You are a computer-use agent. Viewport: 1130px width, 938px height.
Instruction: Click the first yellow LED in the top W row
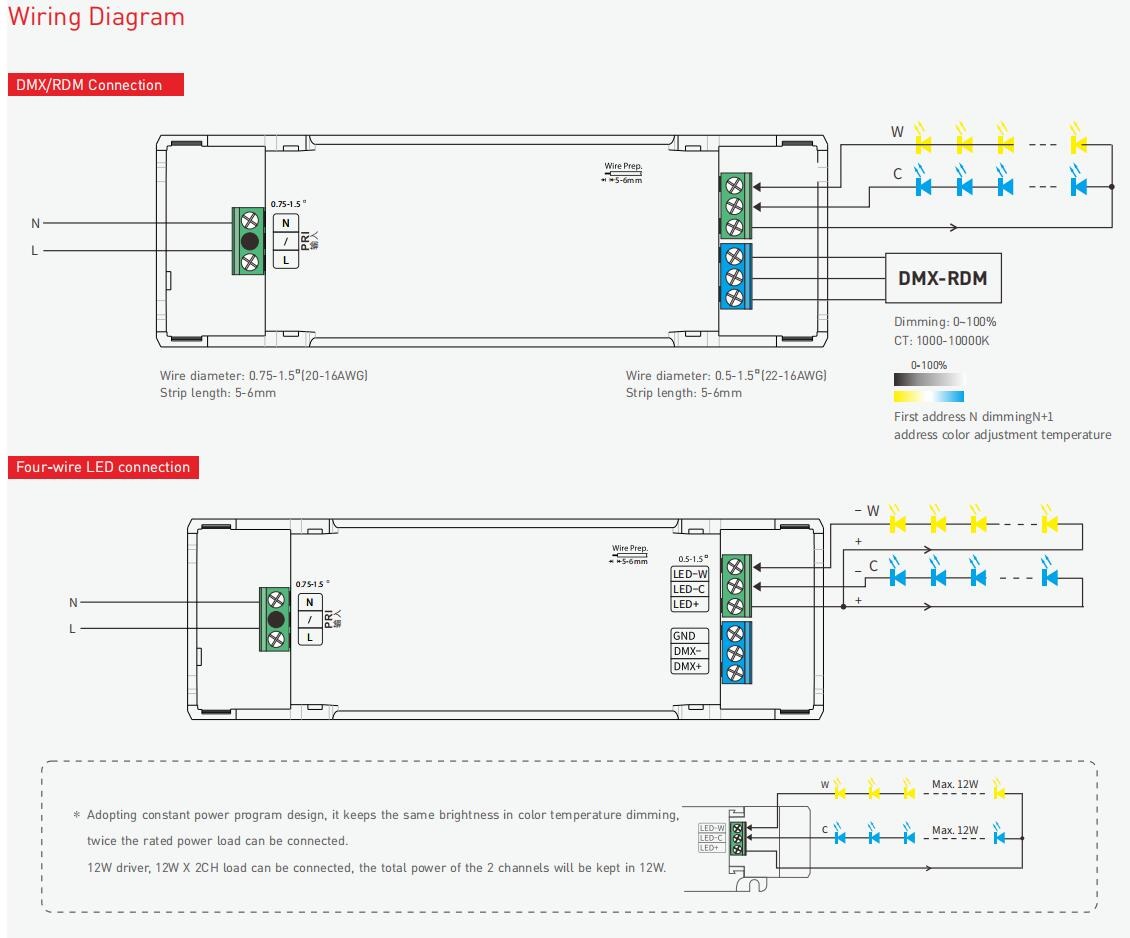[x=924, y=145]
